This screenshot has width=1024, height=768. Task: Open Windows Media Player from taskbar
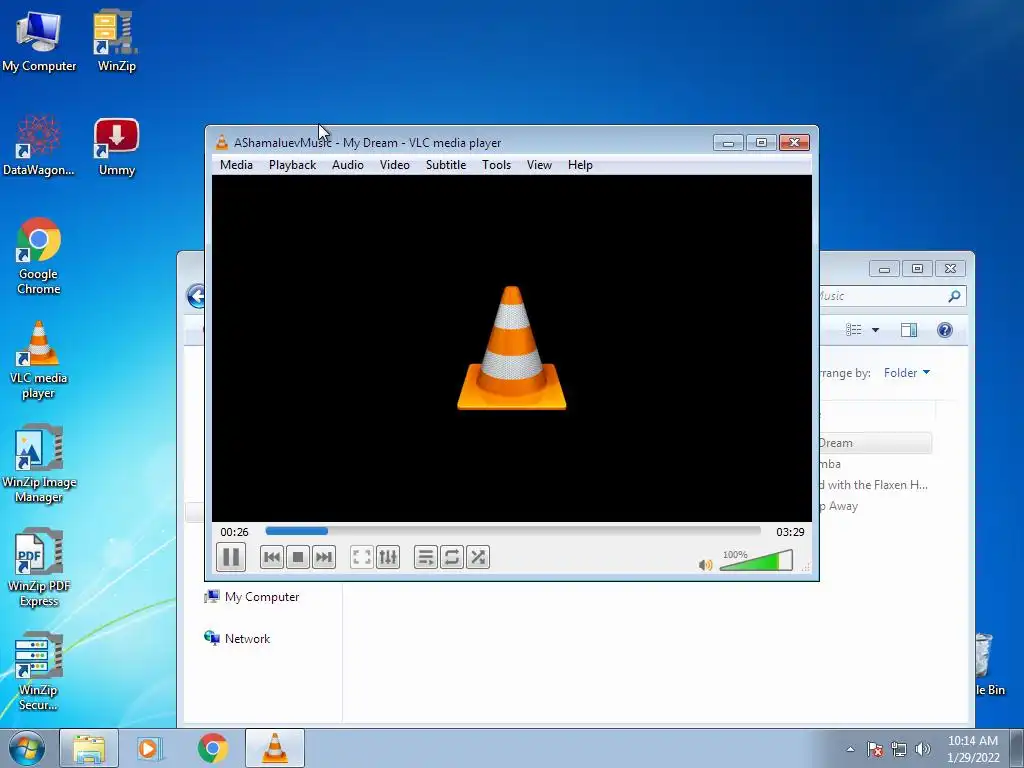click(149, 748)
